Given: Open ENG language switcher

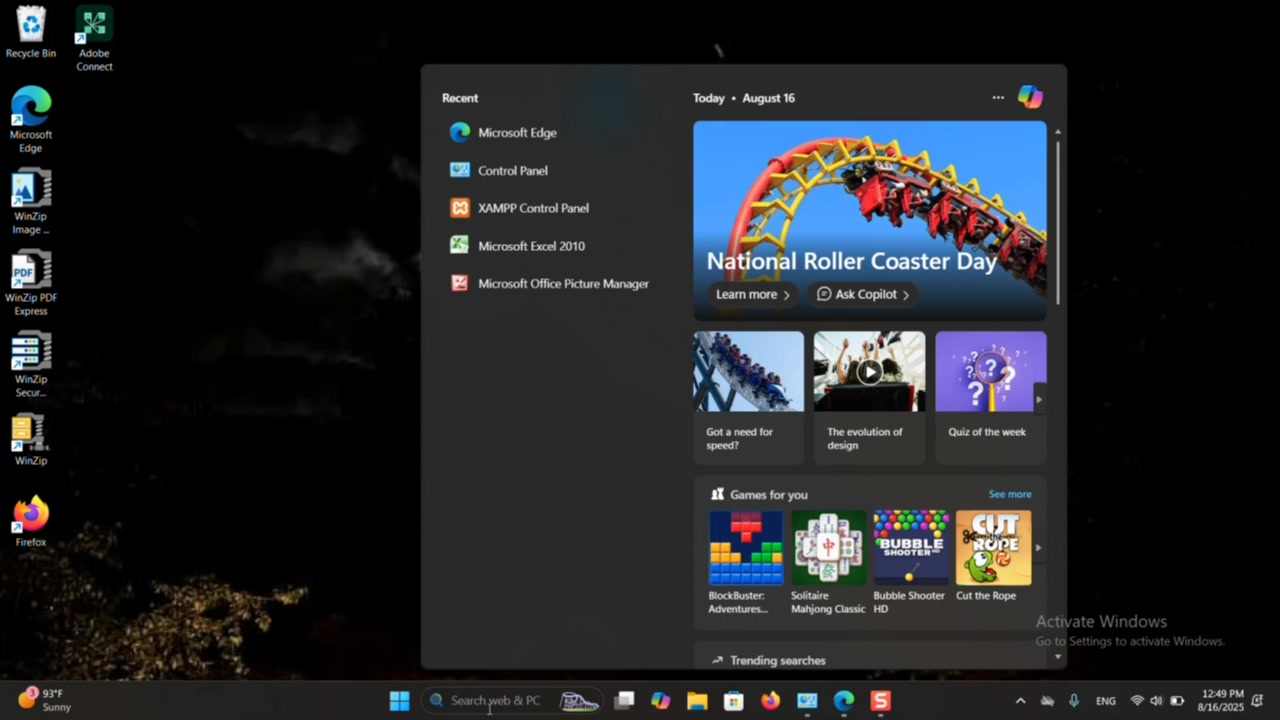Looking at the screenshot, I should tap(1106, 701).
